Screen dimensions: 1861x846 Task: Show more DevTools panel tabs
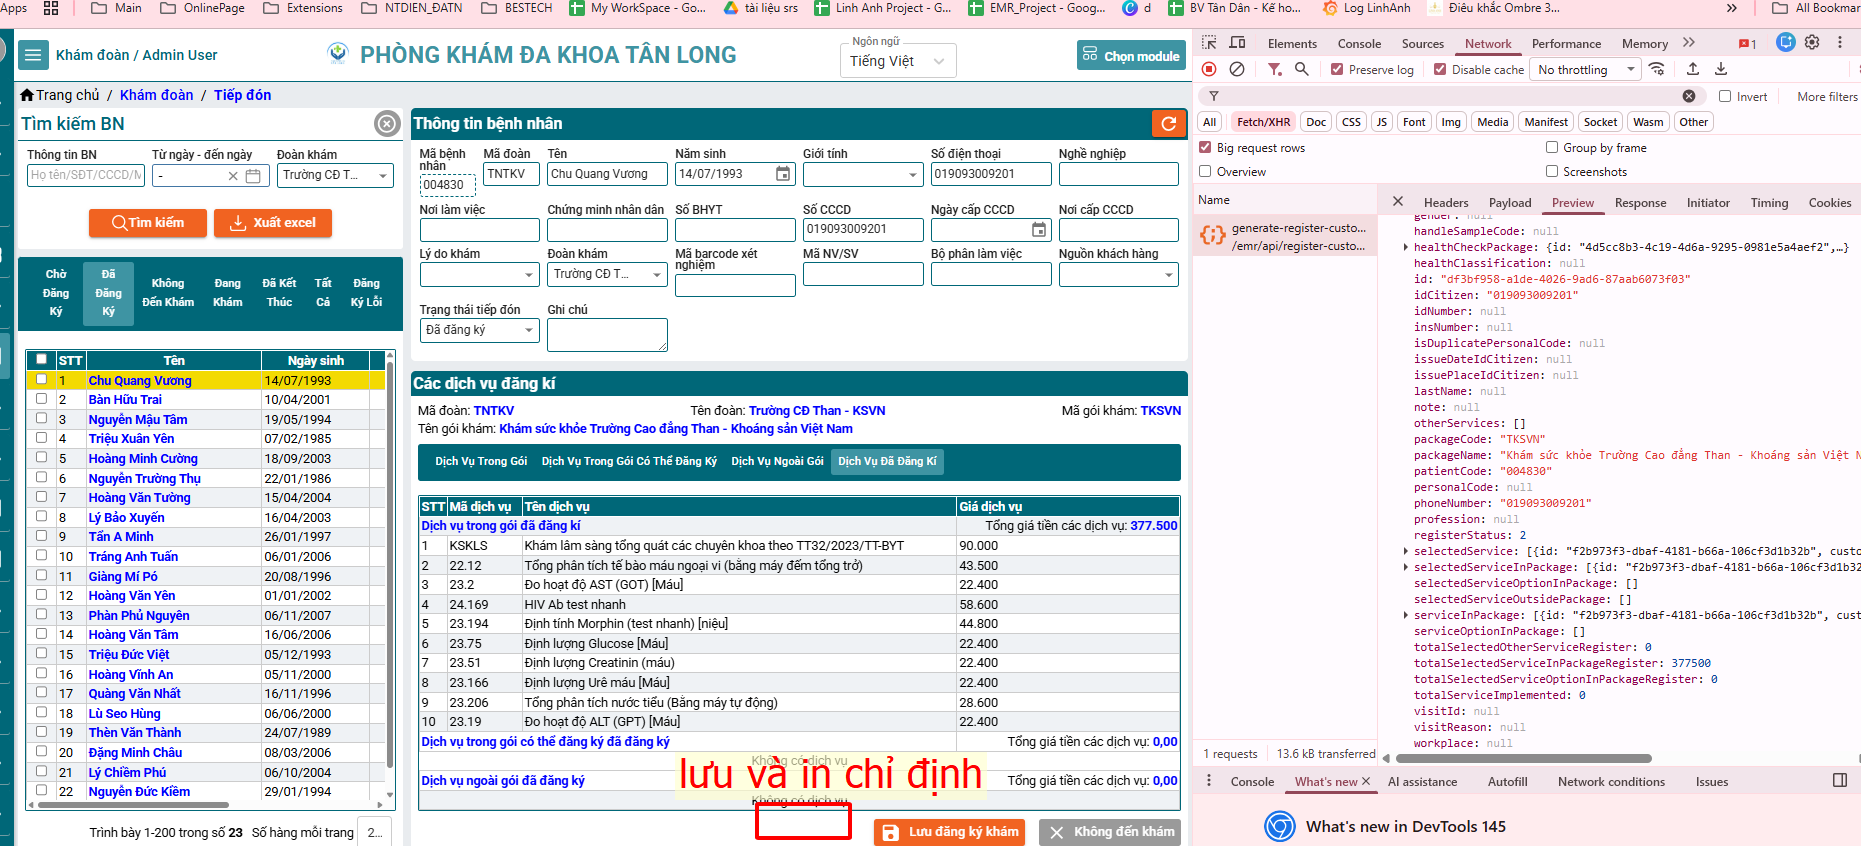tap(1689, 43)
